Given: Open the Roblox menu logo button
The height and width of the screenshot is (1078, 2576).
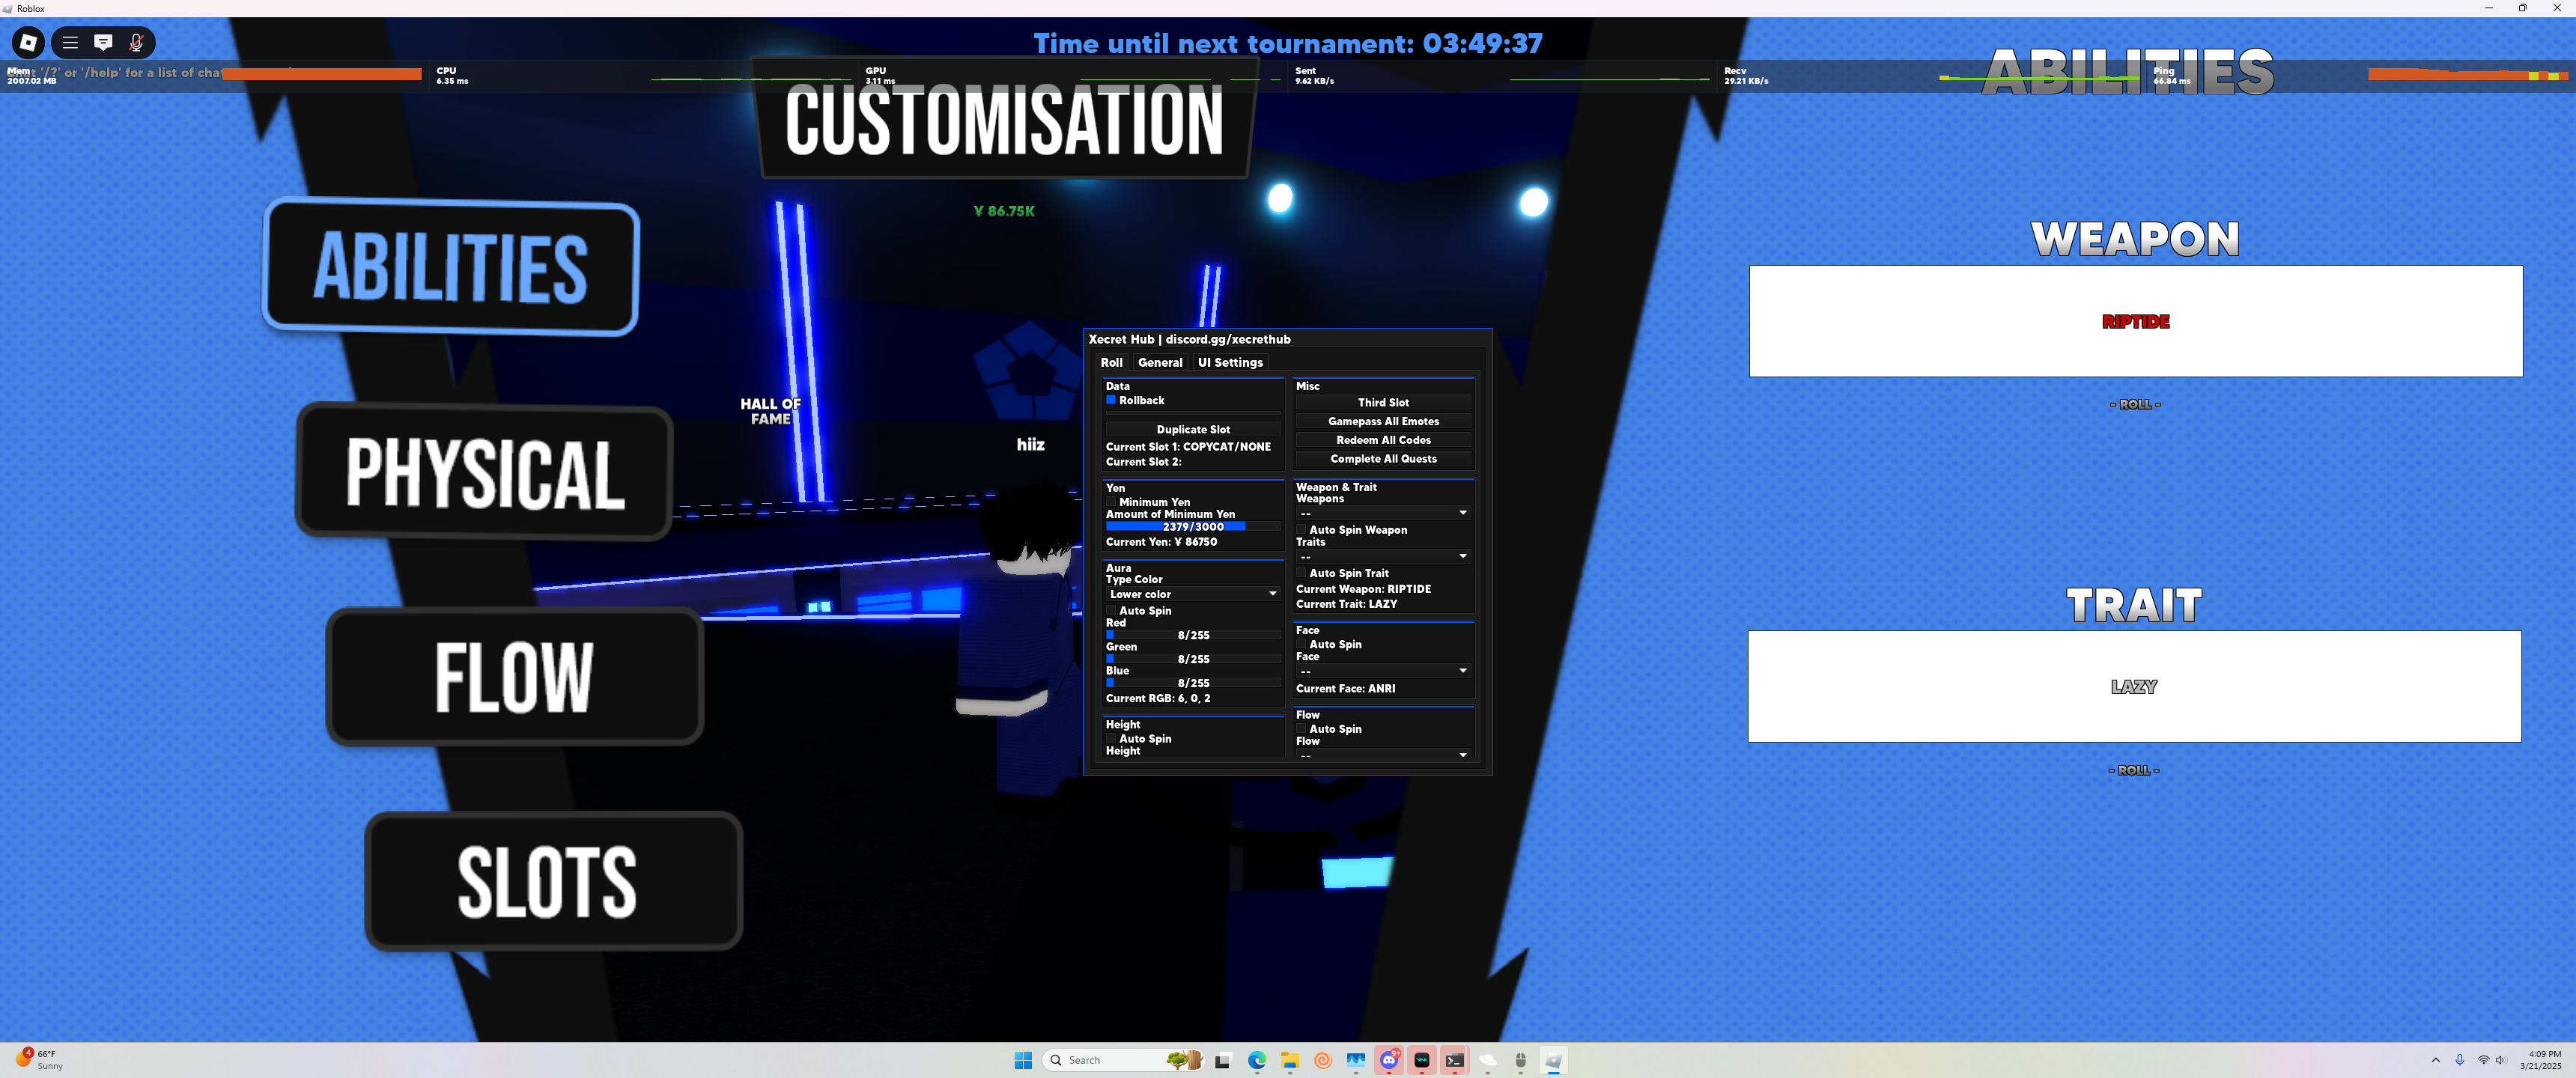Looking at the screenshot, I should tap(28, 42).
